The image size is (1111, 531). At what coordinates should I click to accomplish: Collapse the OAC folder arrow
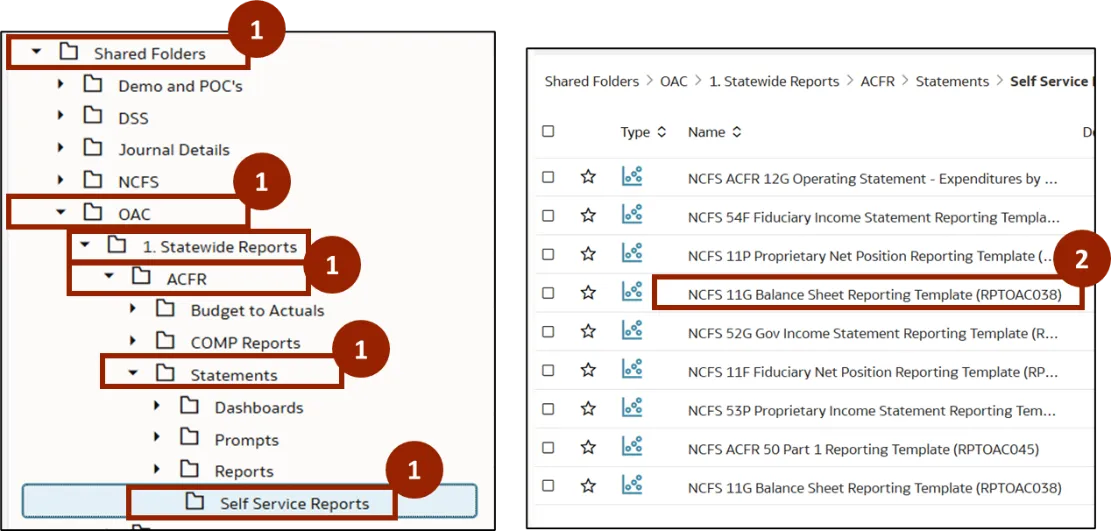pyautogui.click(x=60, y=212)
